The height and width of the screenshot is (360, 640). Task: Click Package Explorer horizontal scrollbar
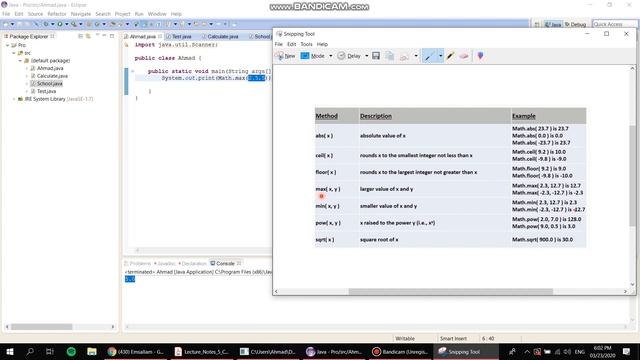tap(41, 327)
